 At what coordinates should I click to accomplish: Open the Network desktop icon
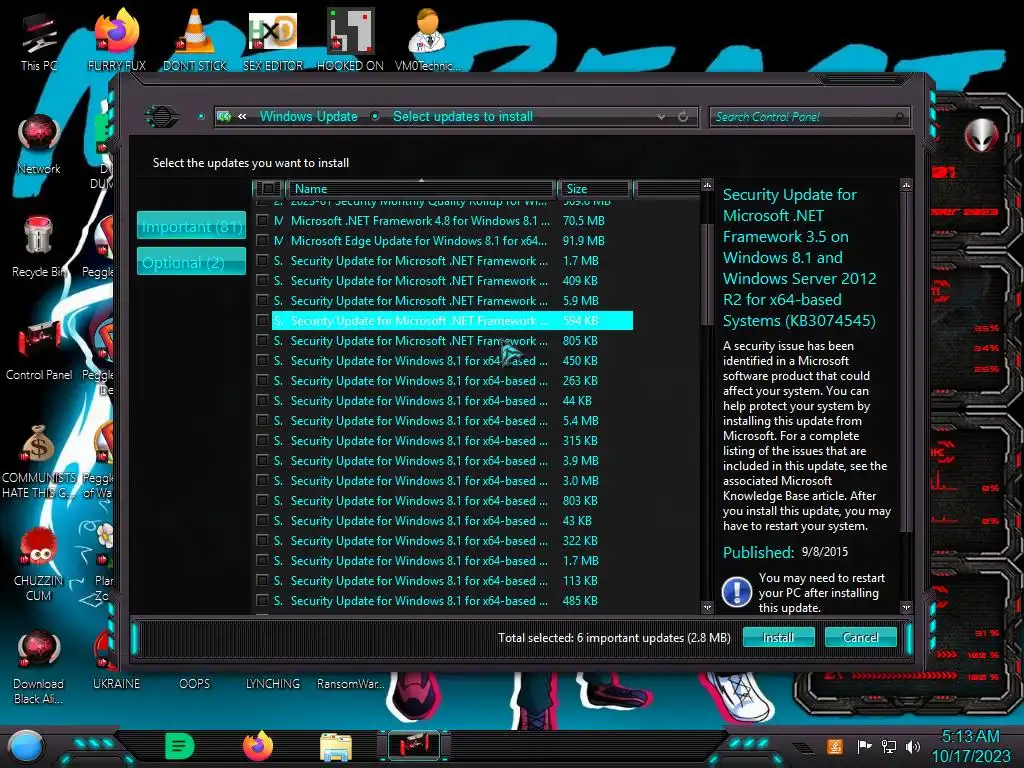click(39, 145)
